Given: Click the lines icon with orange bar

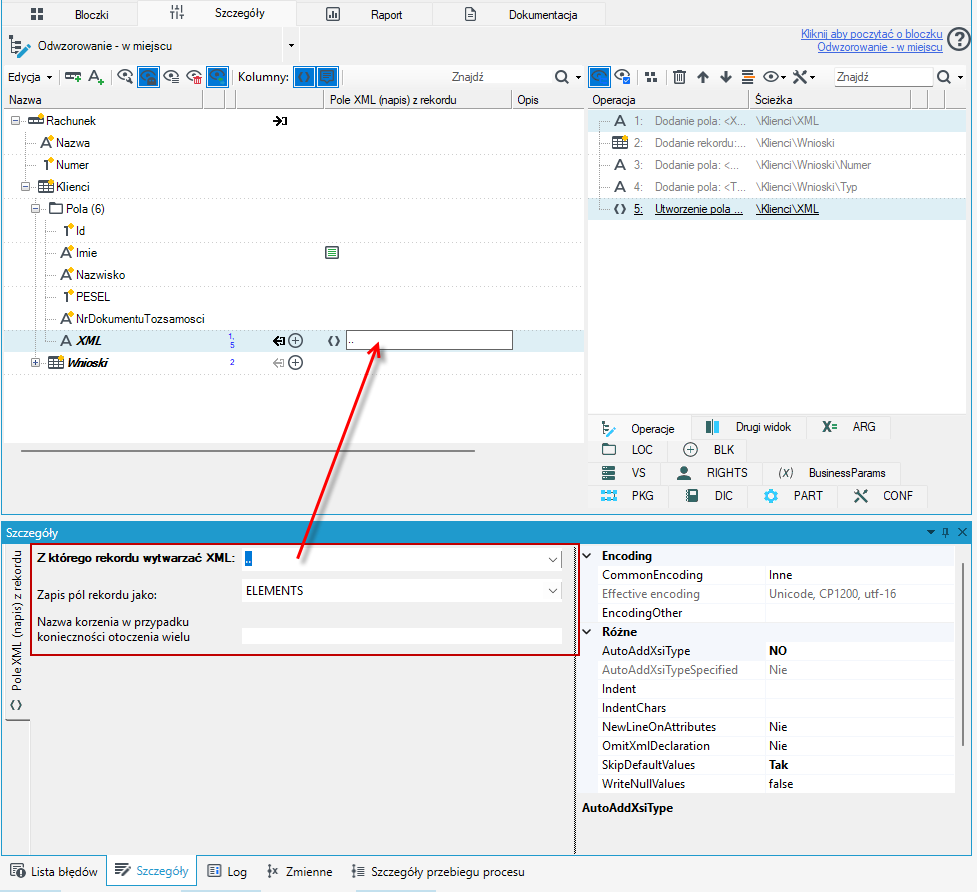Looking at the screenshot, I should tap(748, 77).
